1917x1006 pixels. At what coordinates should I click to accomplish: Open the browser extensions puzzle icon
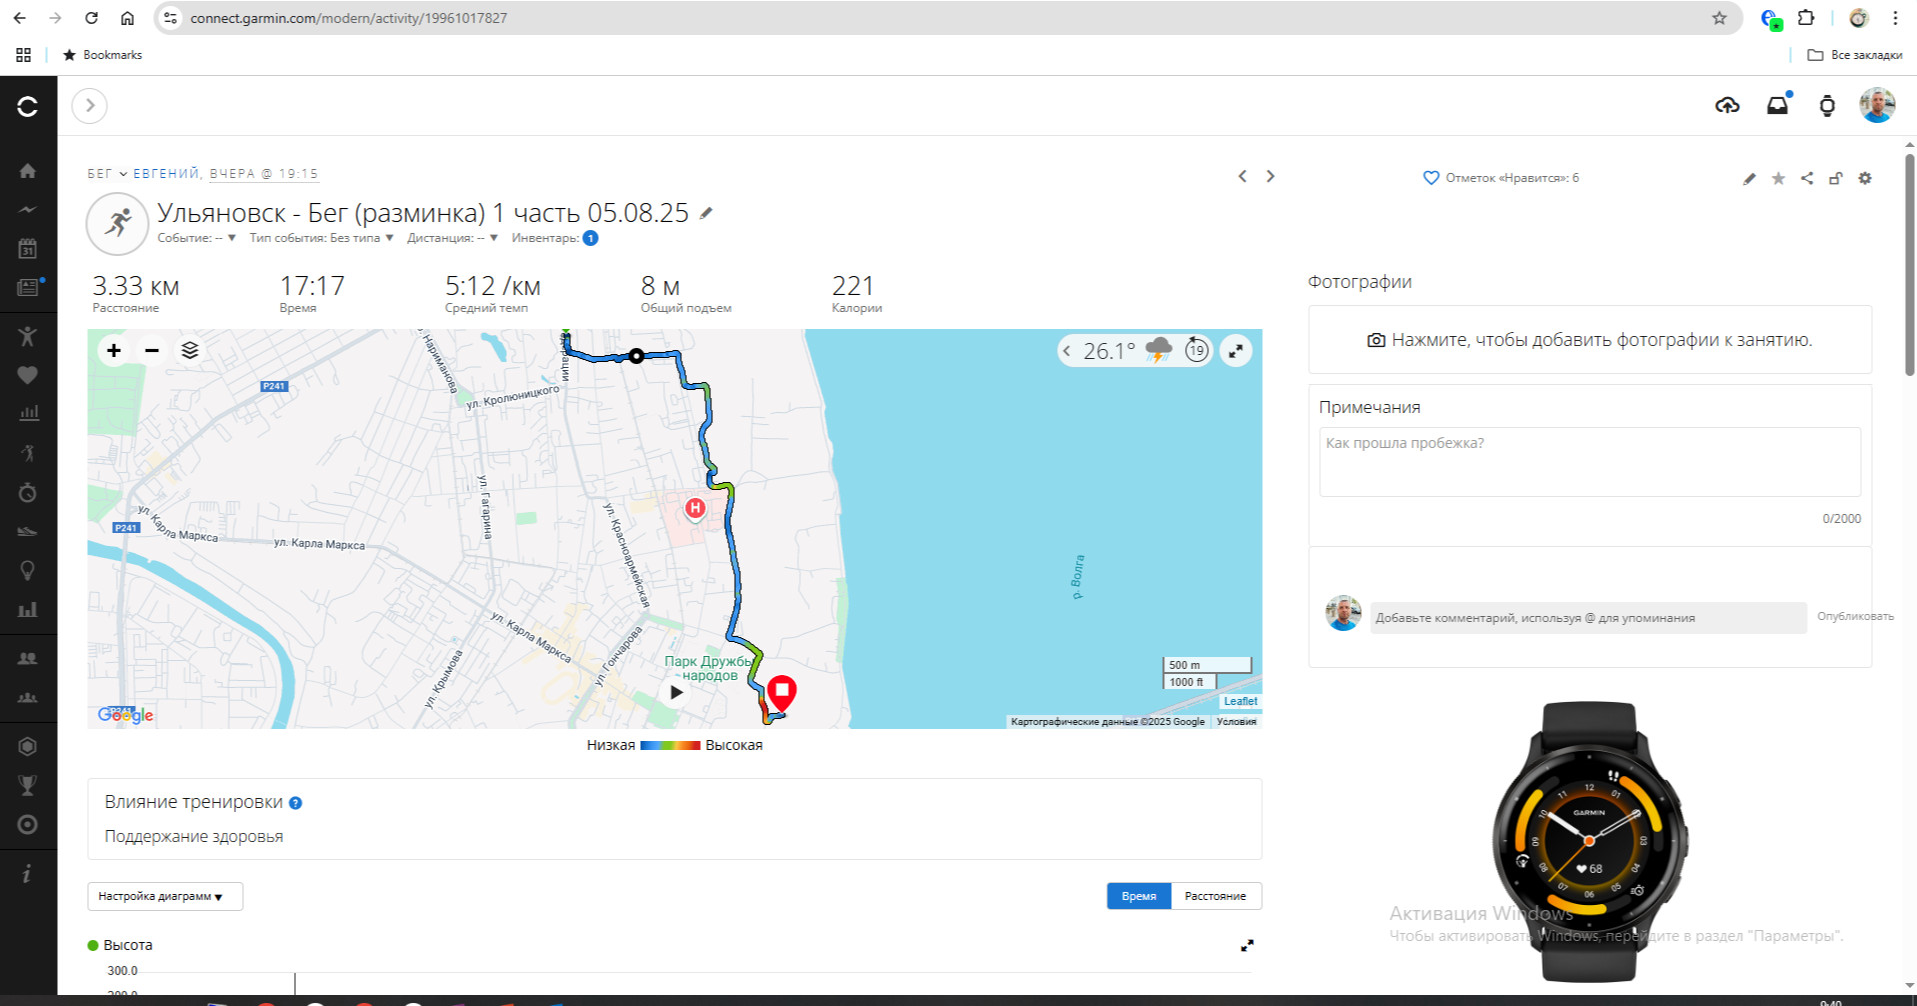point(1806,18)
